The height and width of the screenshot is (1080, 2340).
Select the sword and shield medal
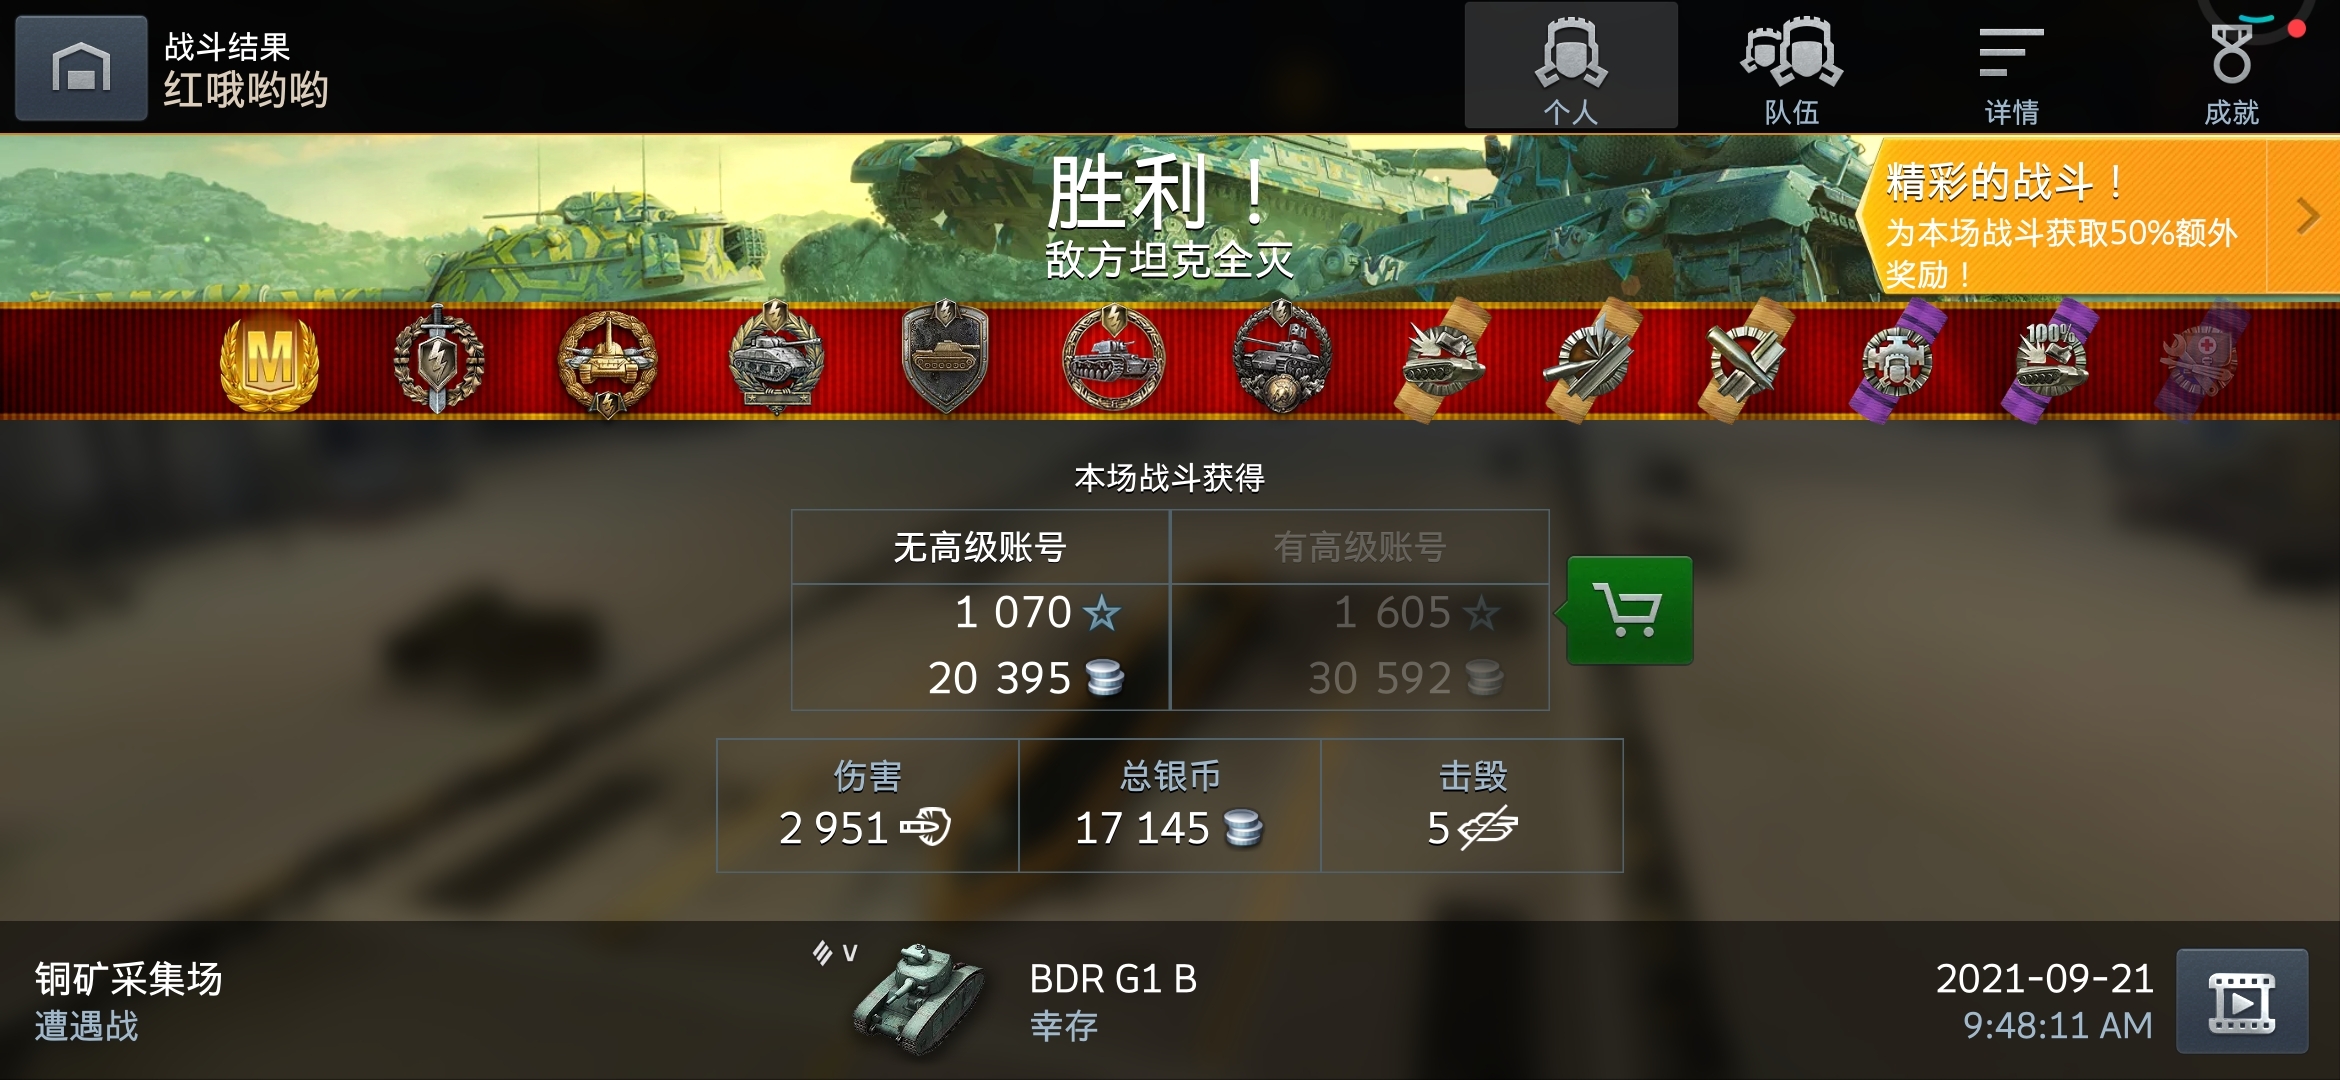[x=438, y=360]
